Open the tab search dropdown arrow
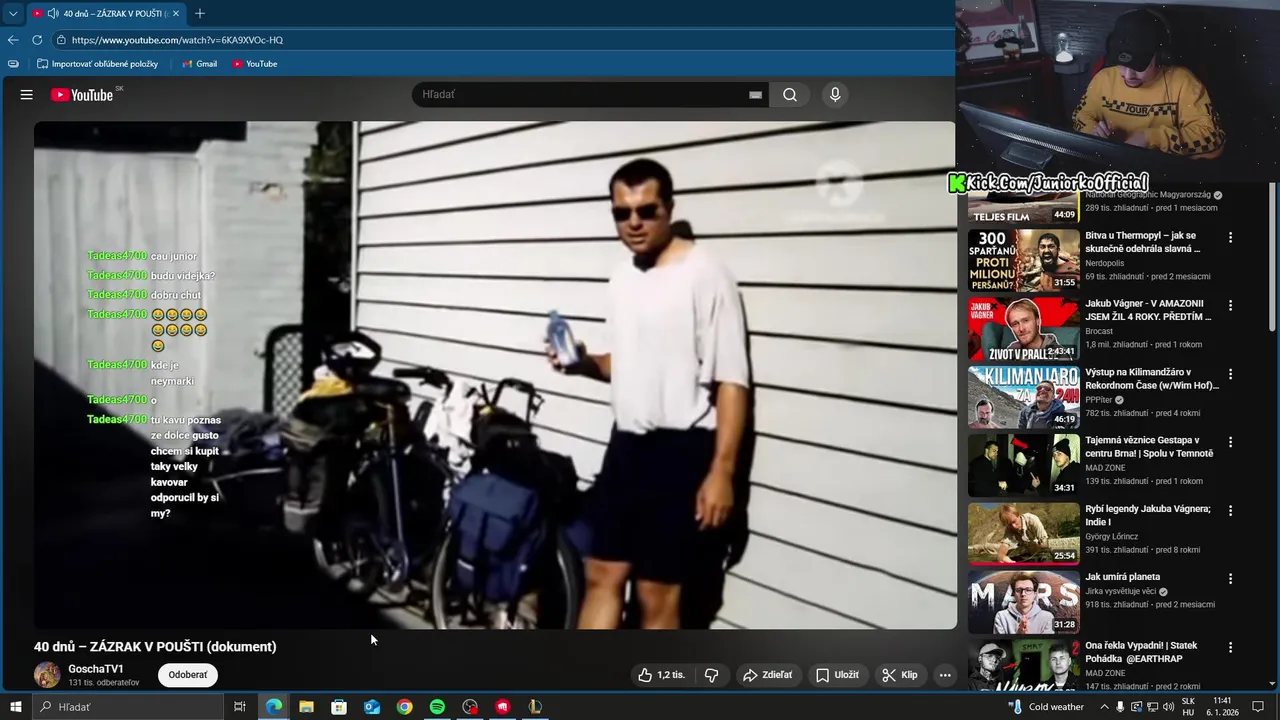 12,14
